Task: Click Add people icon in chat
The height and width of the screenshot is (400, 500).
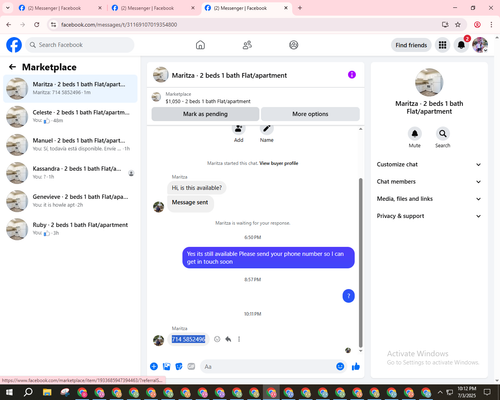Action: tap(238, 129)
